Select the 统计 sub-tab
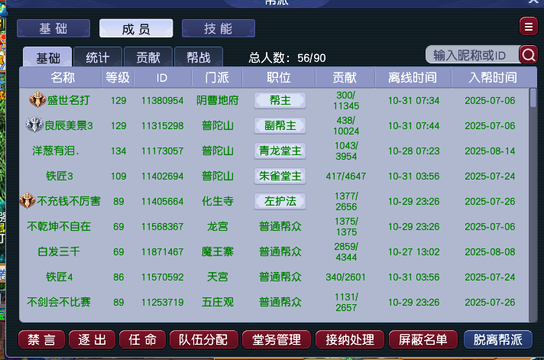The height and width of the screenshot is (360, 544). [x=97, y=57]
